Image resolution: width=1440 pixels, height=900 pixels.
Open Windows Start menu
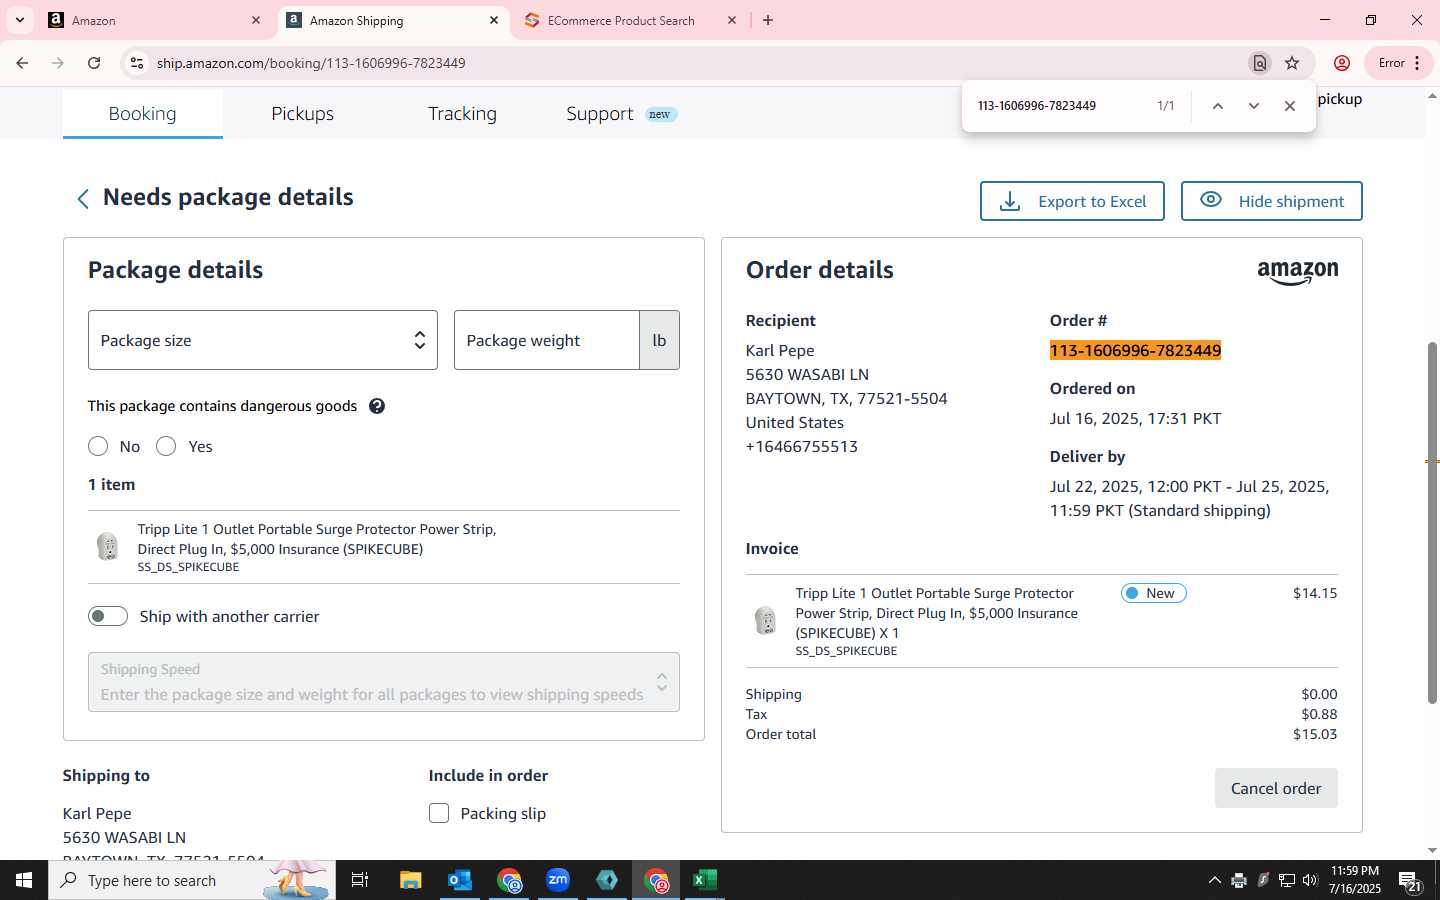pos(24,880)
